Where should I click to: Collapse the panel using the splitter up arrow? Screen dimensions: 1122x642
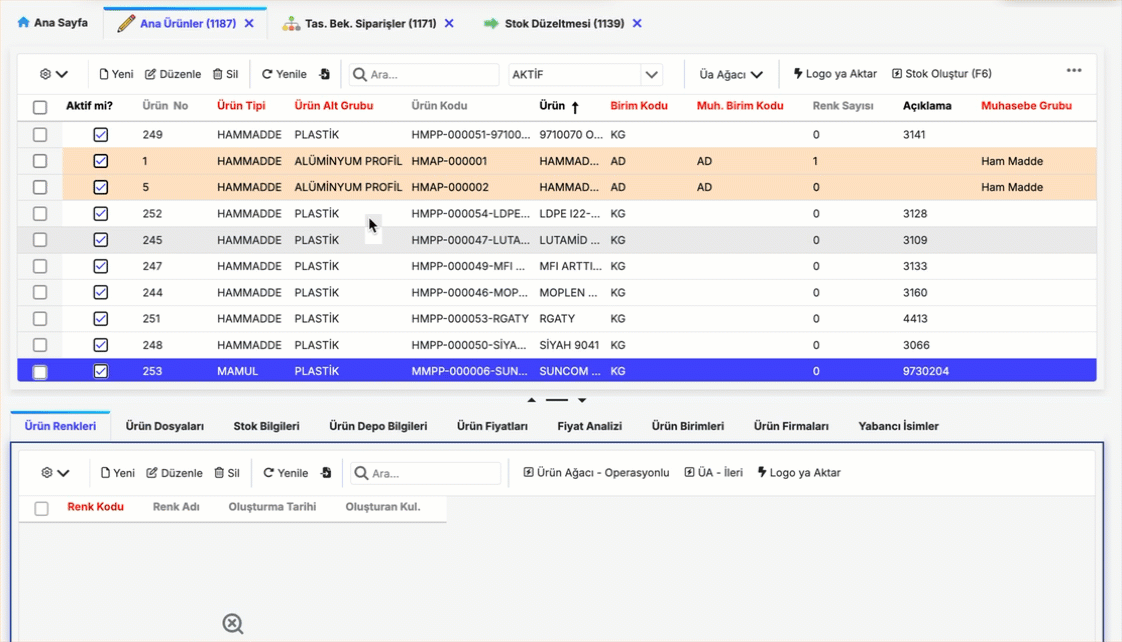pos(532,400)
